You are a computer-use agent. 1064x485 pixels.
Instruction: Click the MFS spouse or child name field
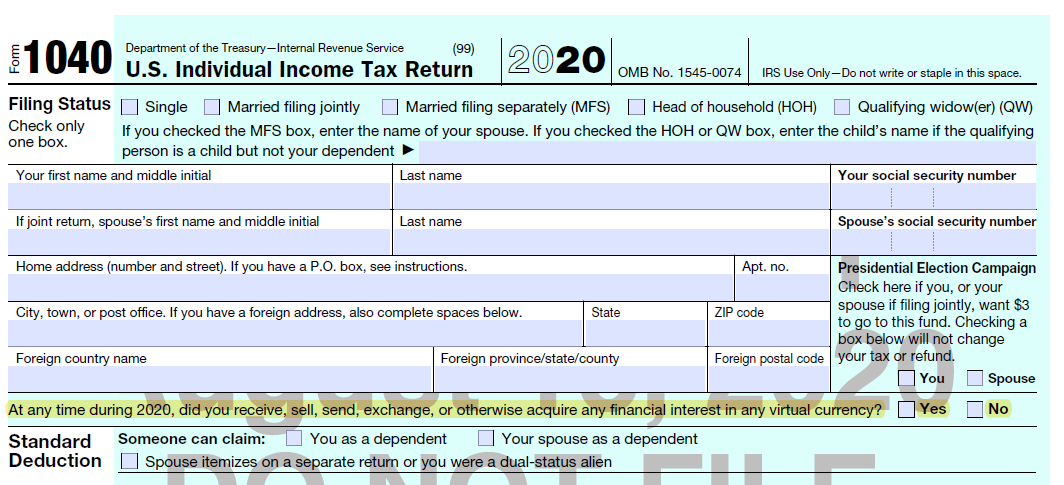coord(727,151)
